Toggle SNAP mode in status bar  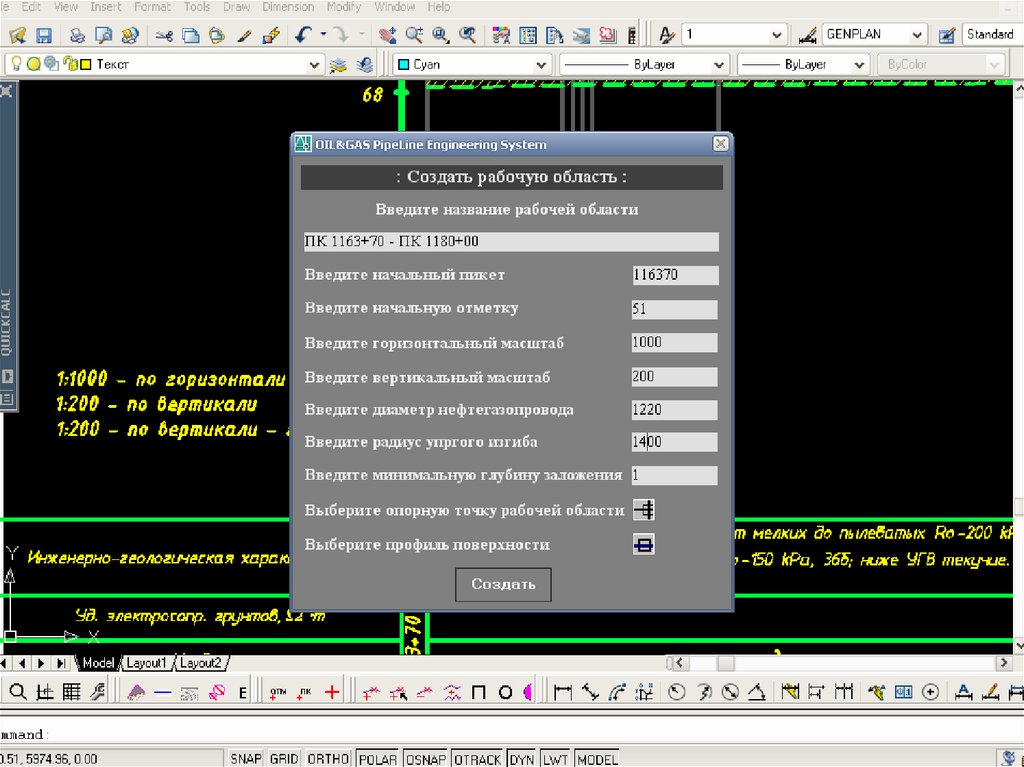246,759
